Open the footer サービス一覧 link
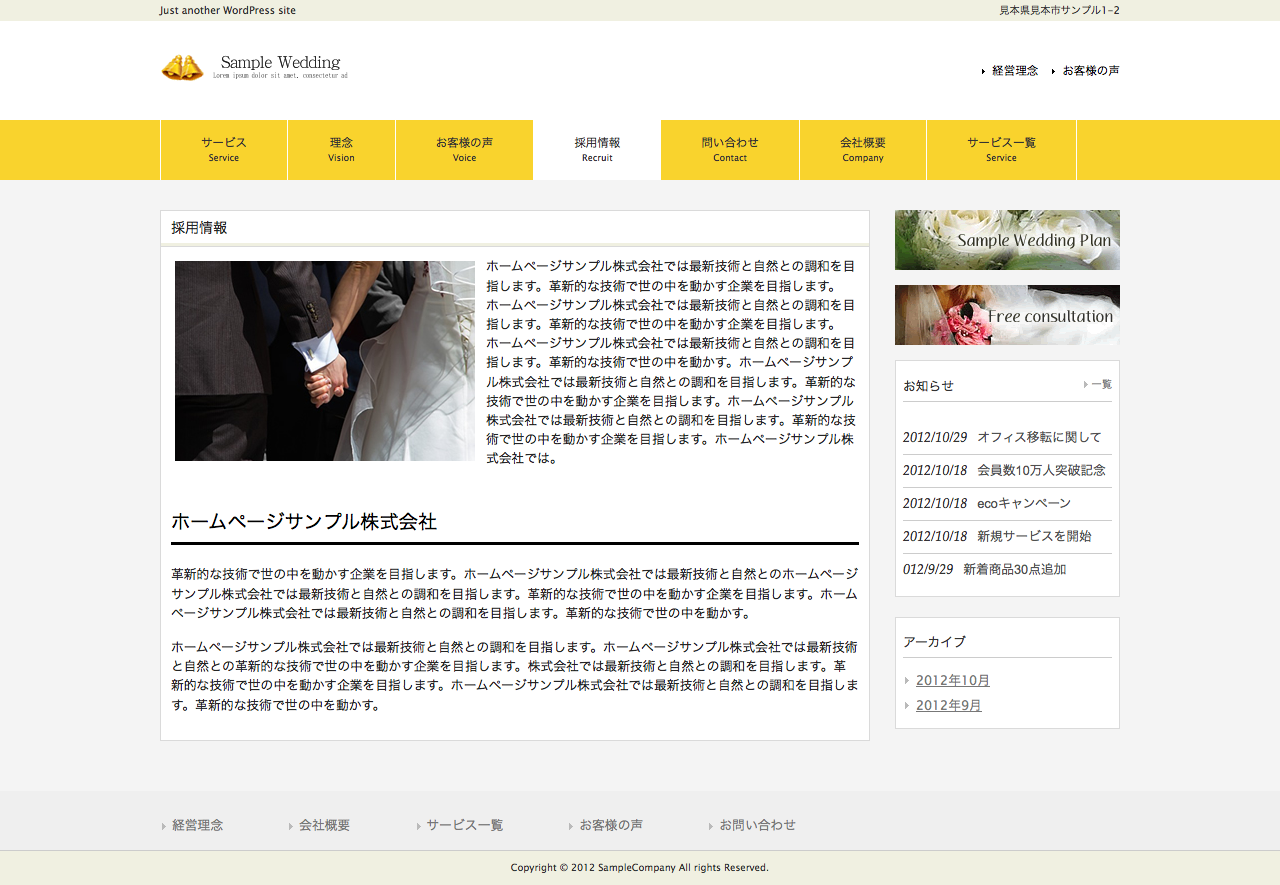 coord(465,825)
